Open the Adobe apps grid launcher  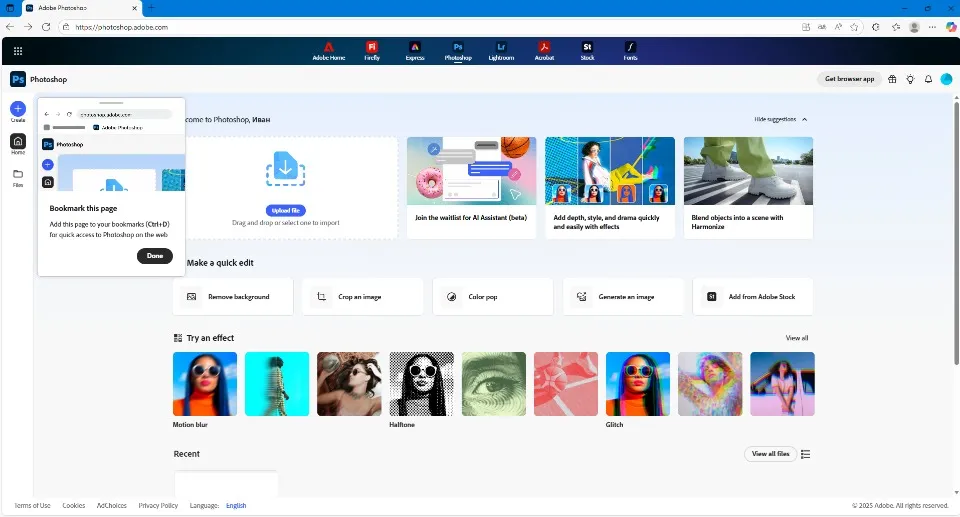18,51
